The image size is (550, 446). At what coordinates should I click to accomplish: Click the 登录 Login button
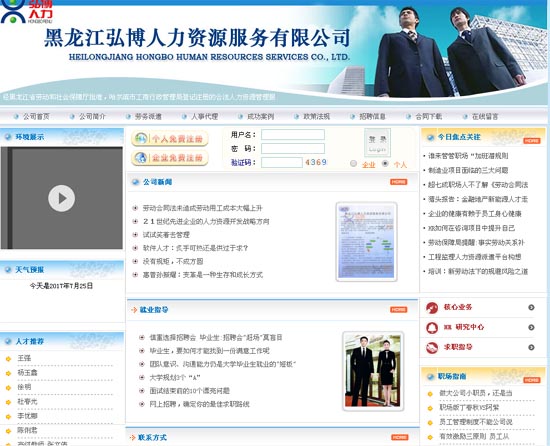coord(377,143)
